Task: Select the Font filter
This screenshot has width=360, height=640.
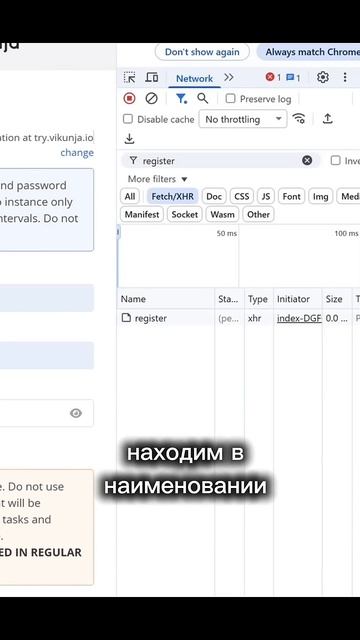Action: tap(291, 196)
